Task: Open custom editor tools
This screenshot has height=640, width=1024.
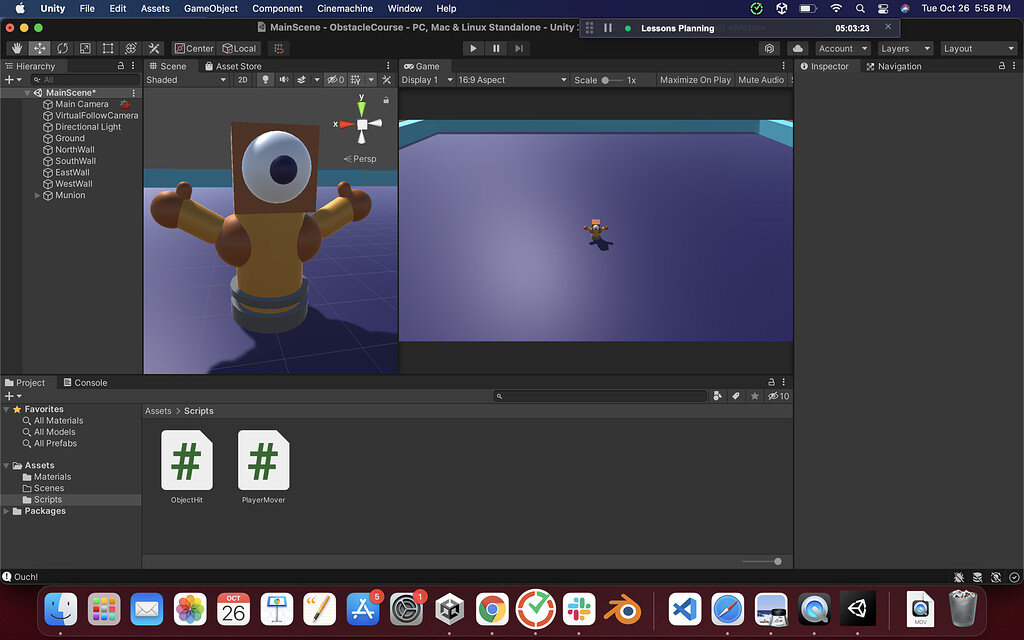Action: pyautogui.click(x=154, y=48)
